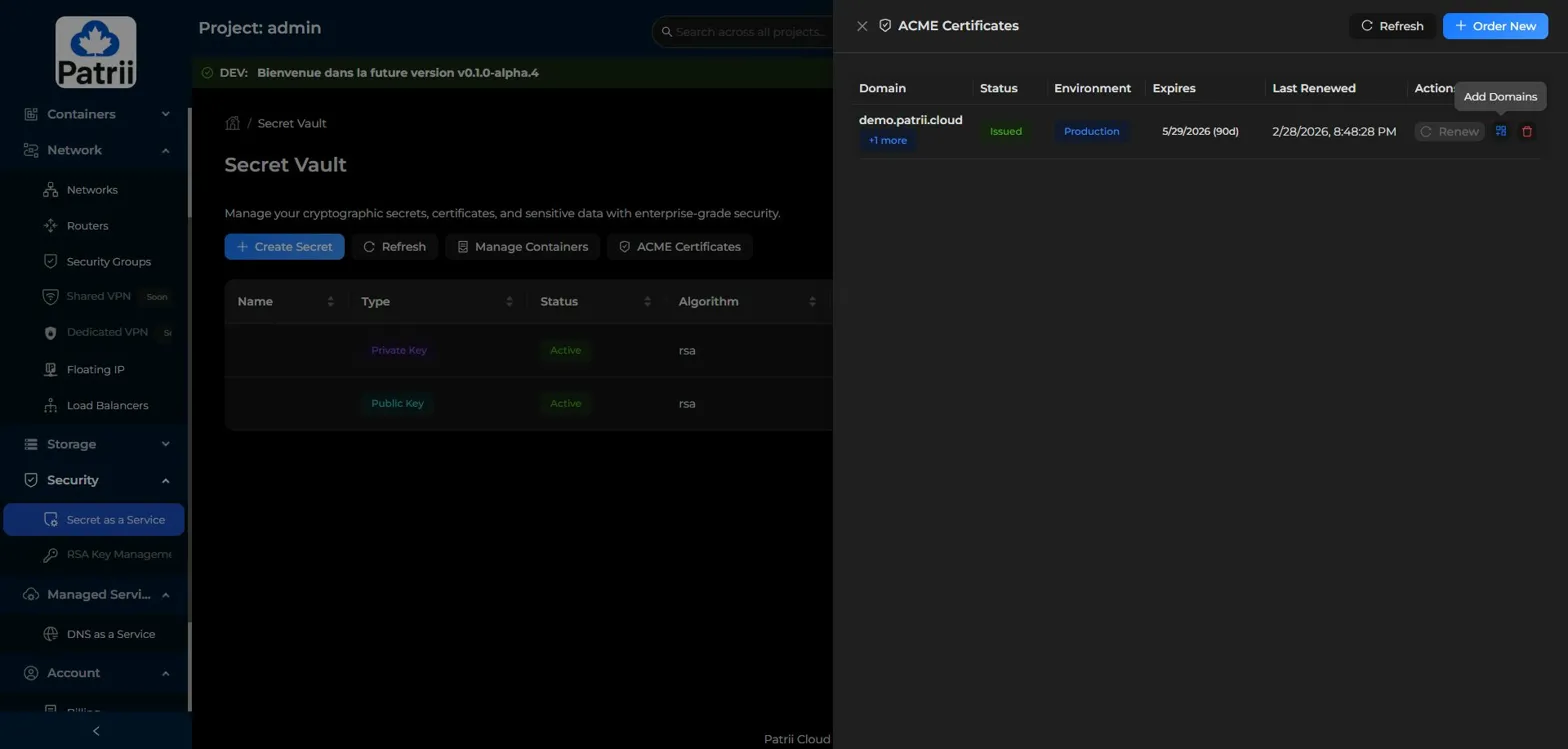Screen dimensions: 1568x749
Task: Click the RSA Key Management sidebar item
Action: pos(94,554)
